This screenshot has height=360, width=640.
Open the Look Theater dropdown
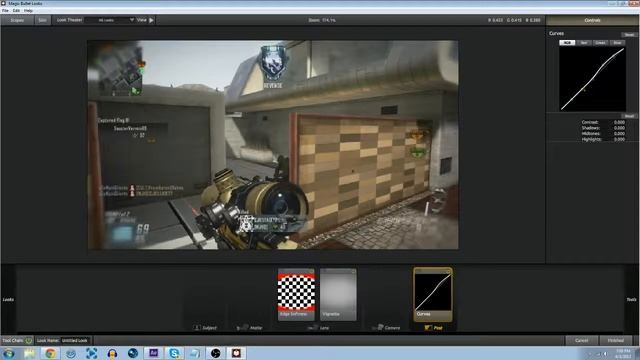110,20
